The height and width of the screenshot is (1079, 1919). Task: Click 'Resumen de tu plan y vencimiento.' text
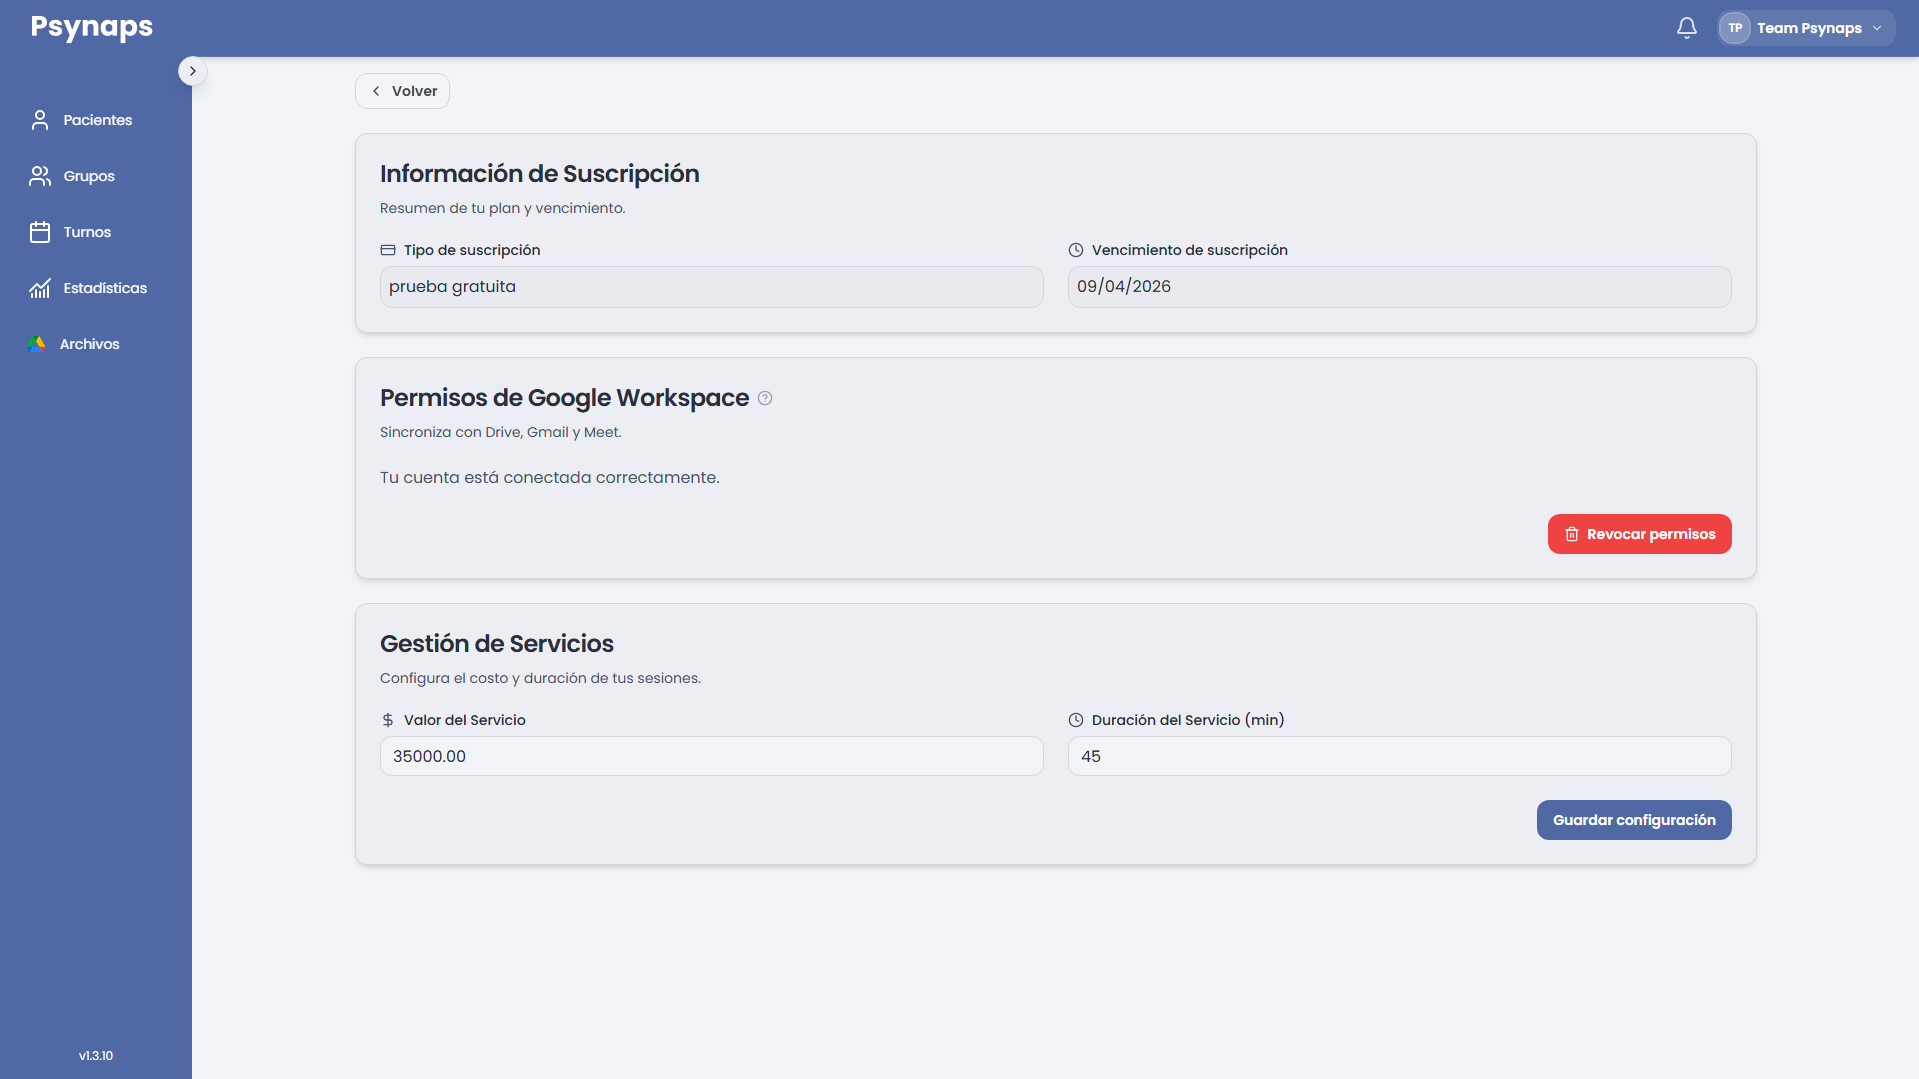pyautogui.click(x=502, y=208)
